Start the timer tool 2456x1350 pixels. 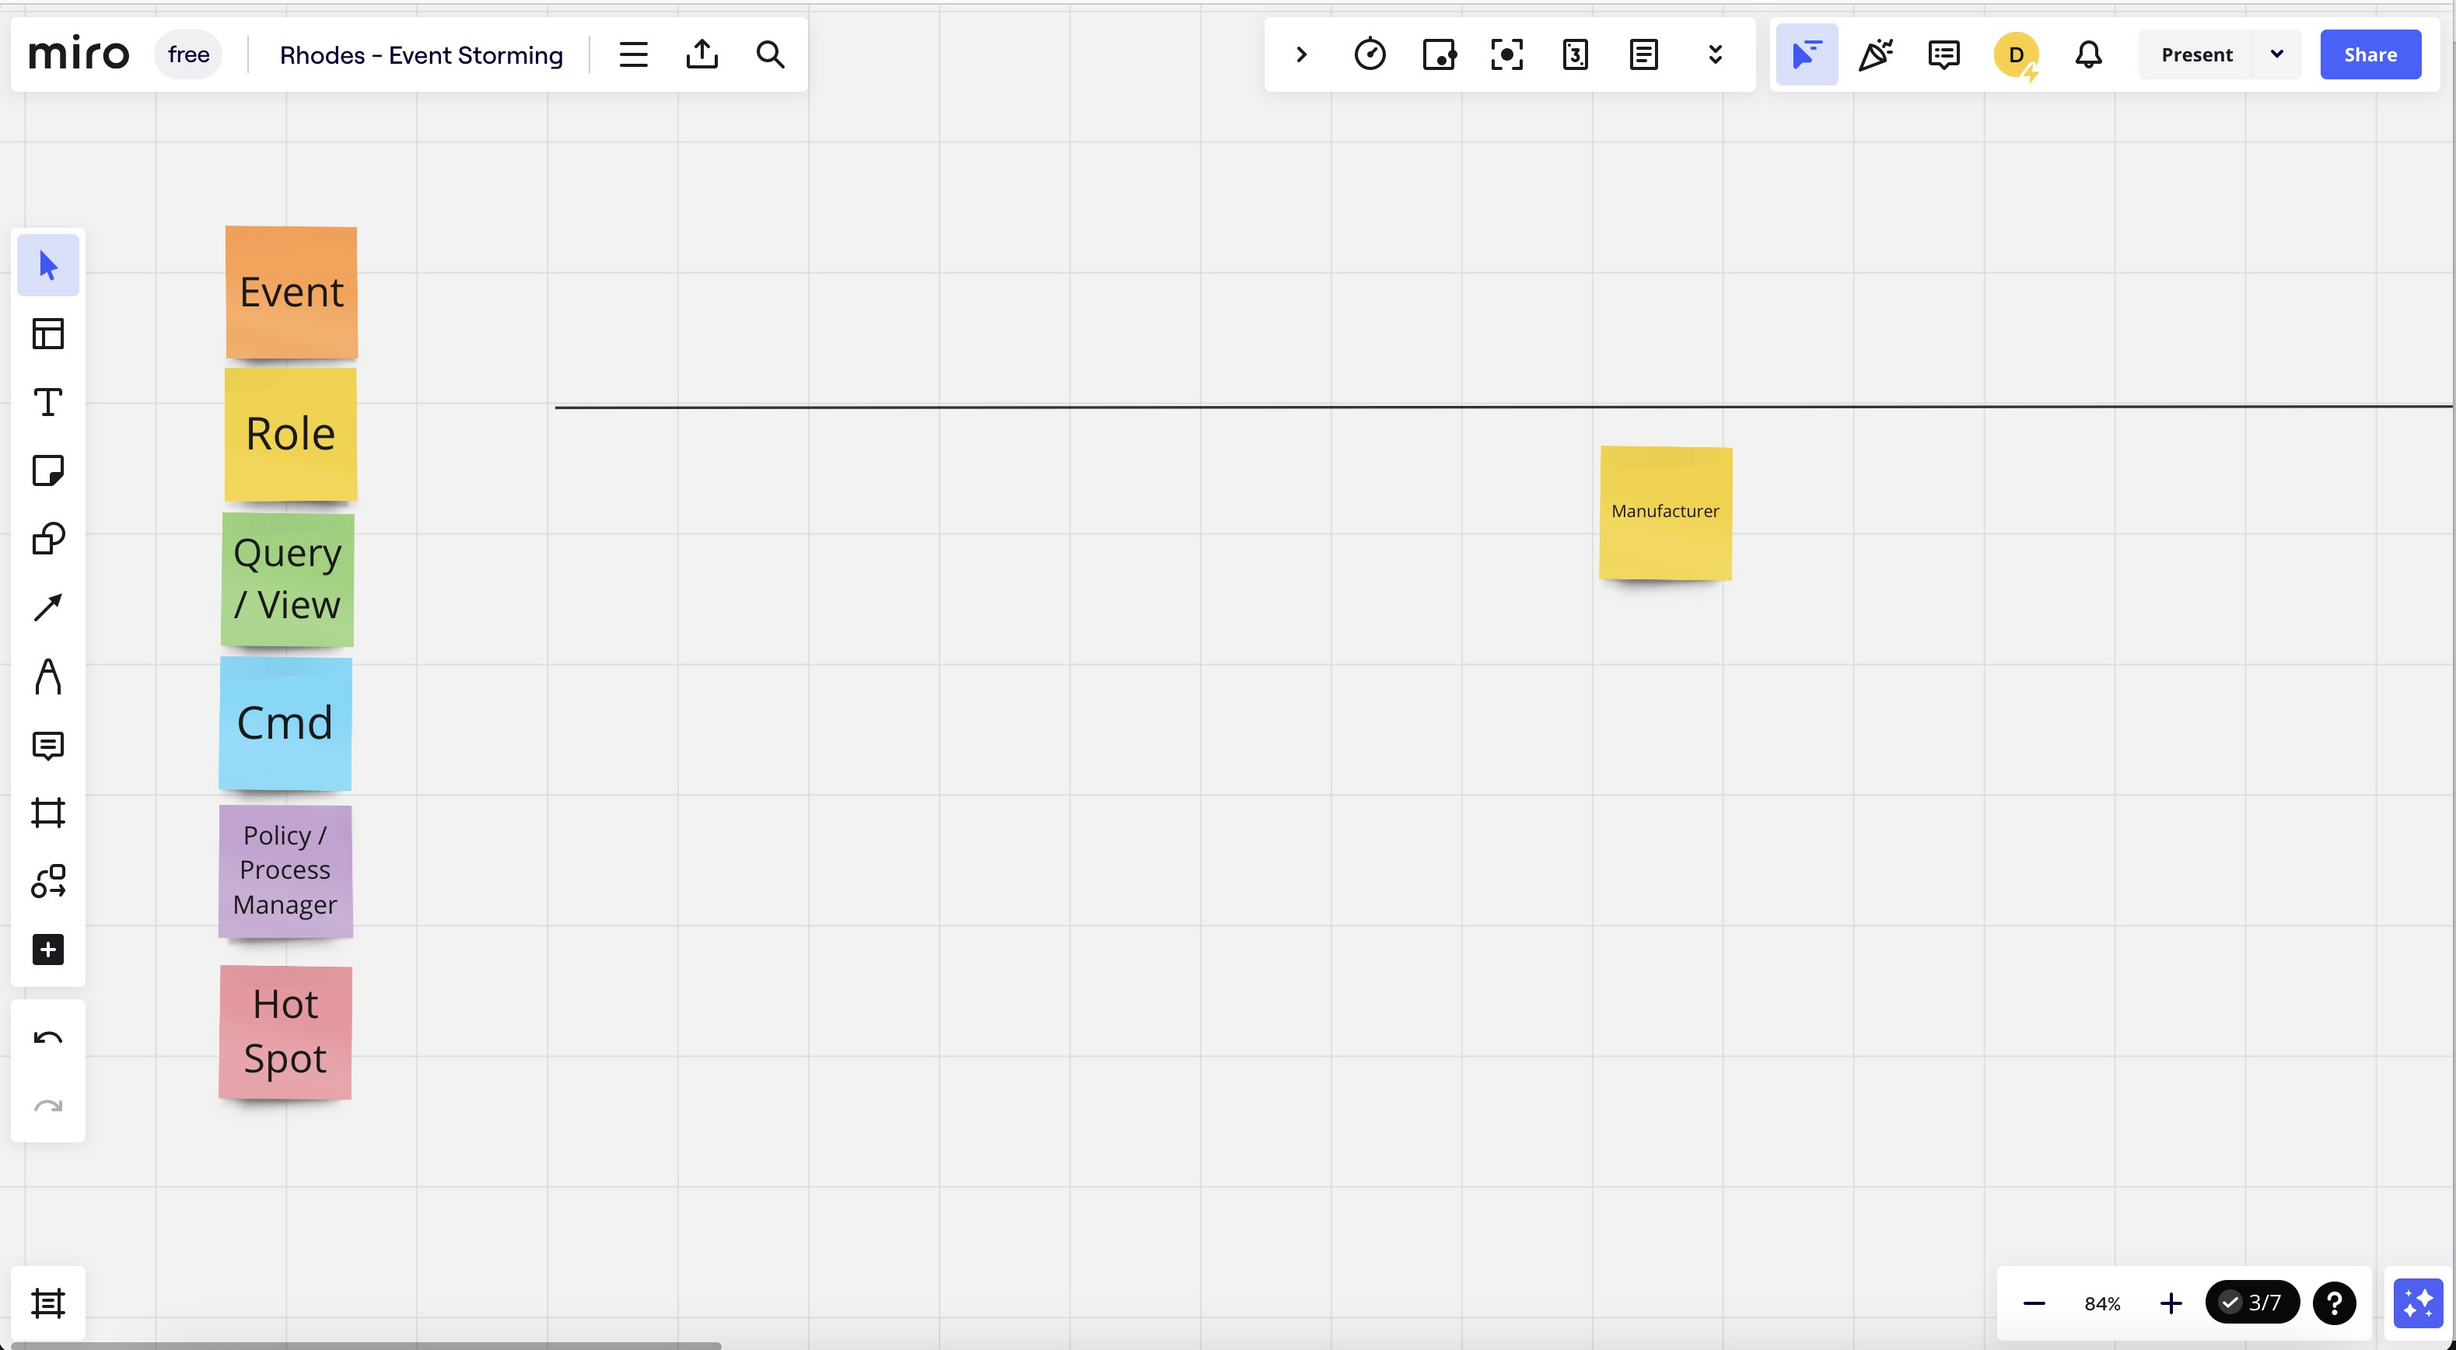tap(1370, 55)
